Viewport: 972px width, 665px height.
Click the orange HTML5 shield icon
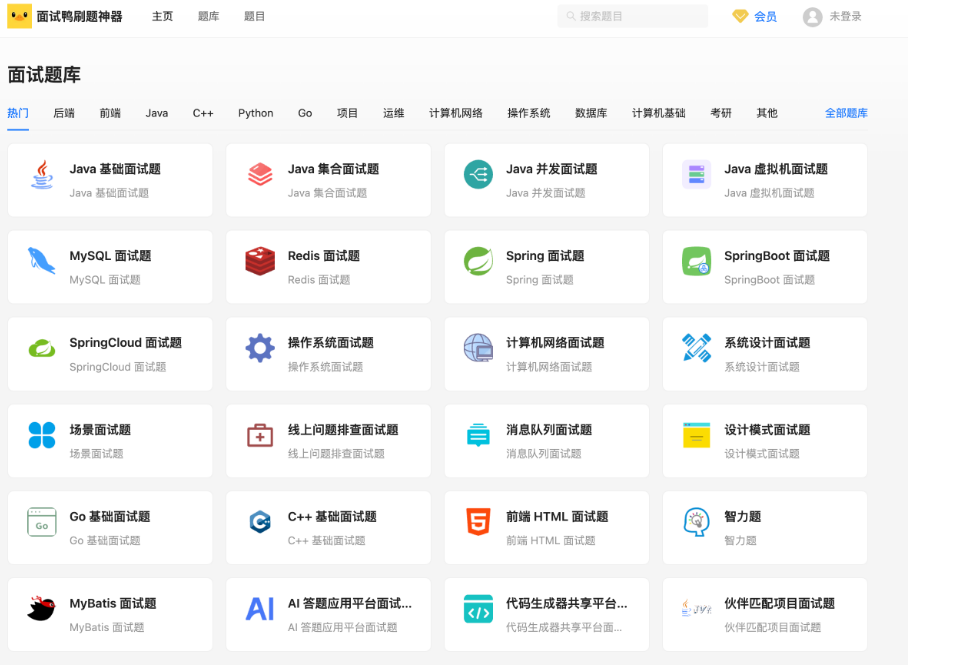coord(479,522)
